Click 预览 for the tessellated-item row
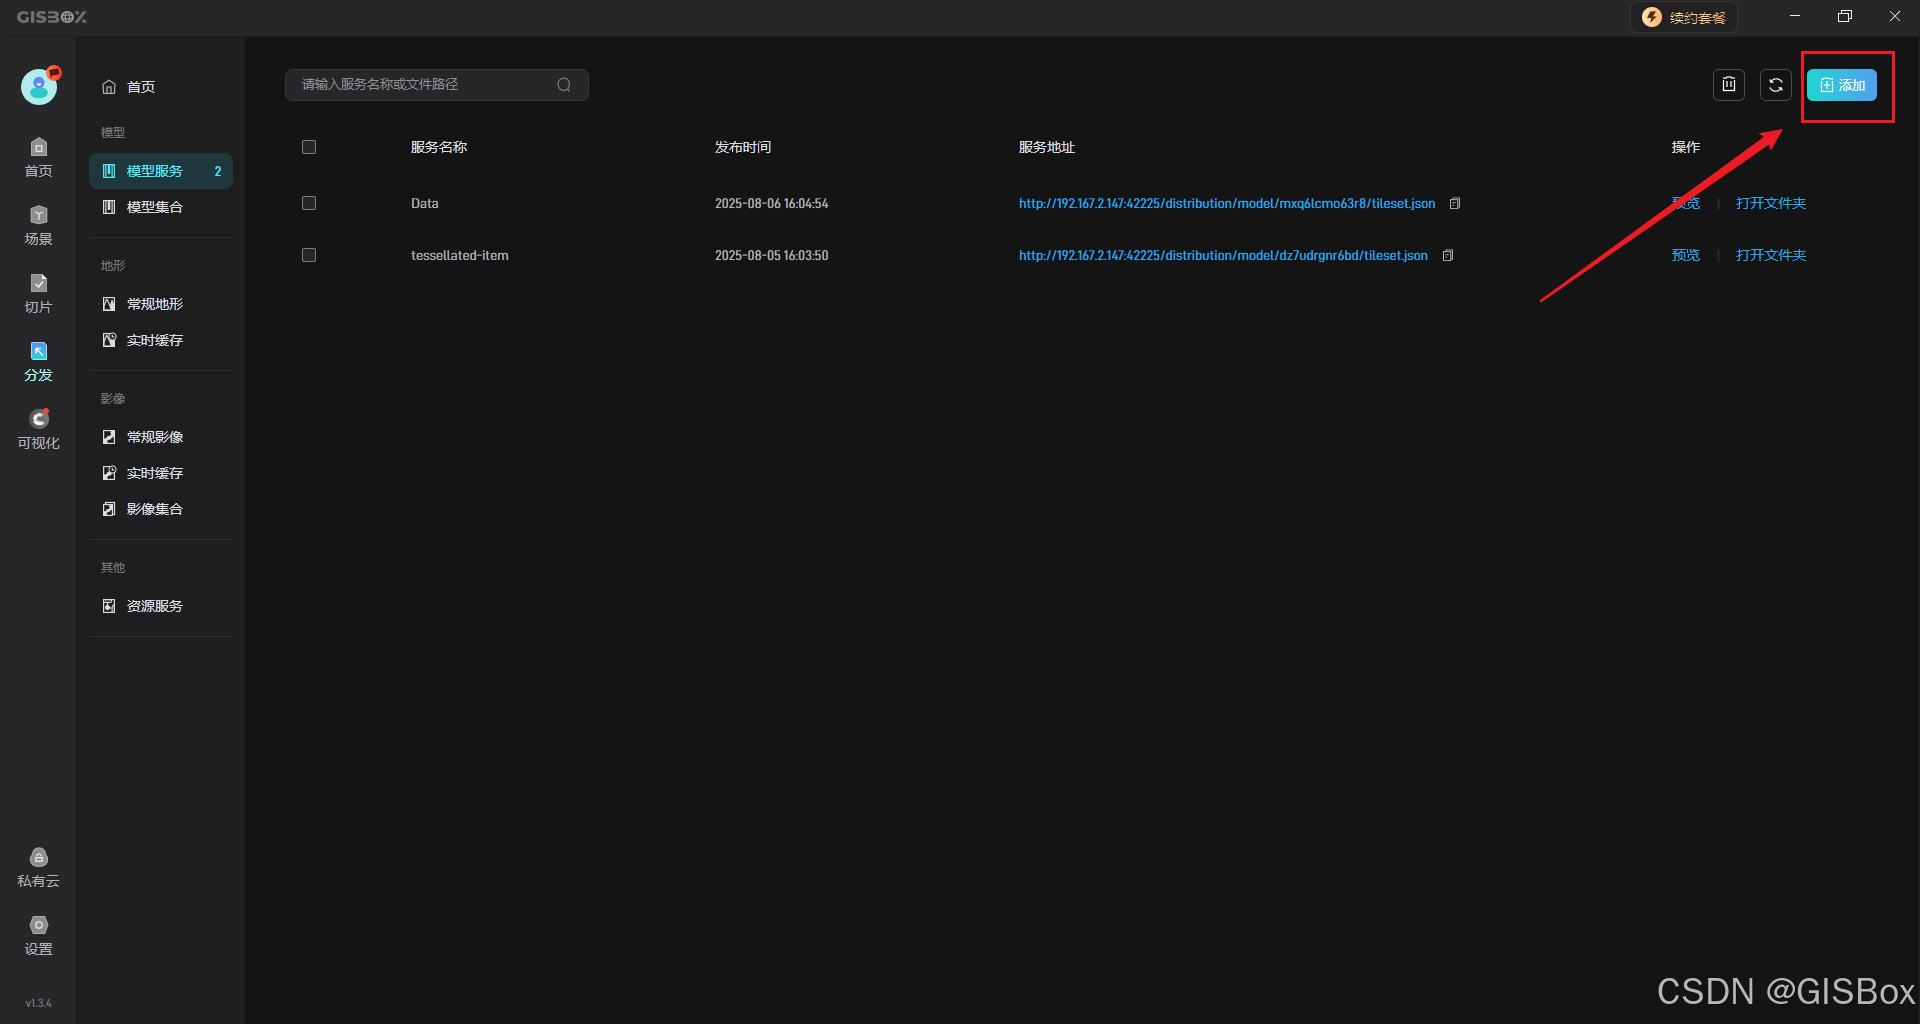 (x=1686, y=255)
